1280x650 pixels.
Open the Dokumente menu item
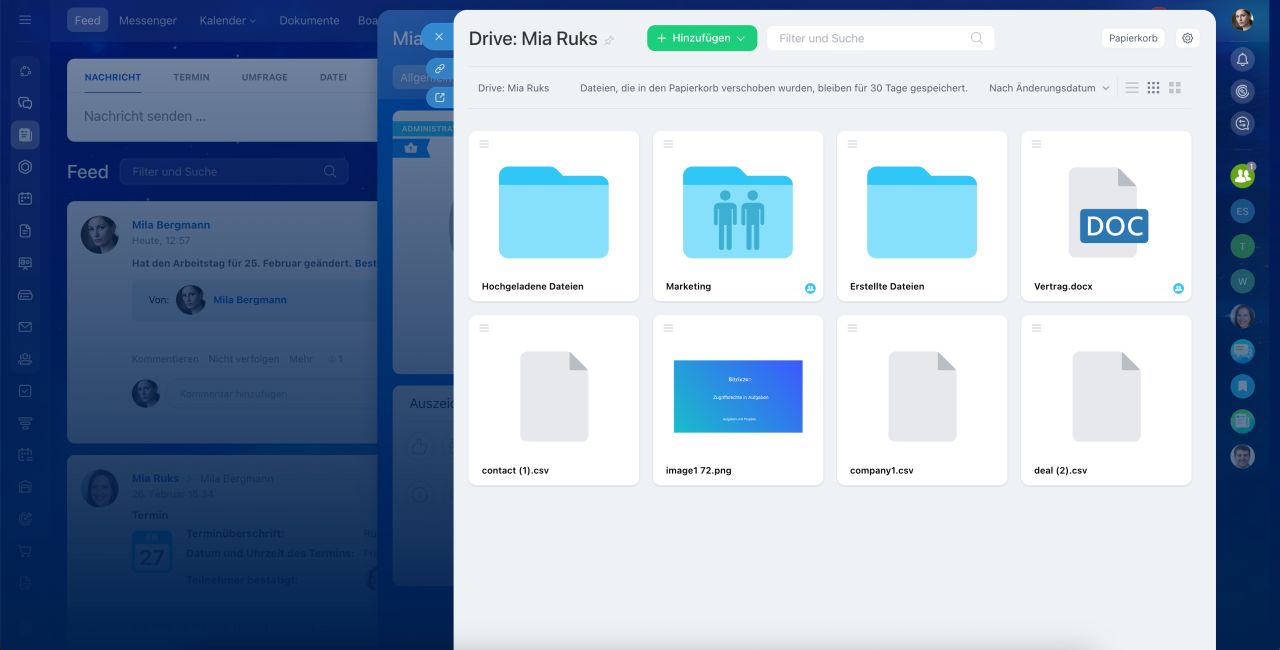click(309, 20)
